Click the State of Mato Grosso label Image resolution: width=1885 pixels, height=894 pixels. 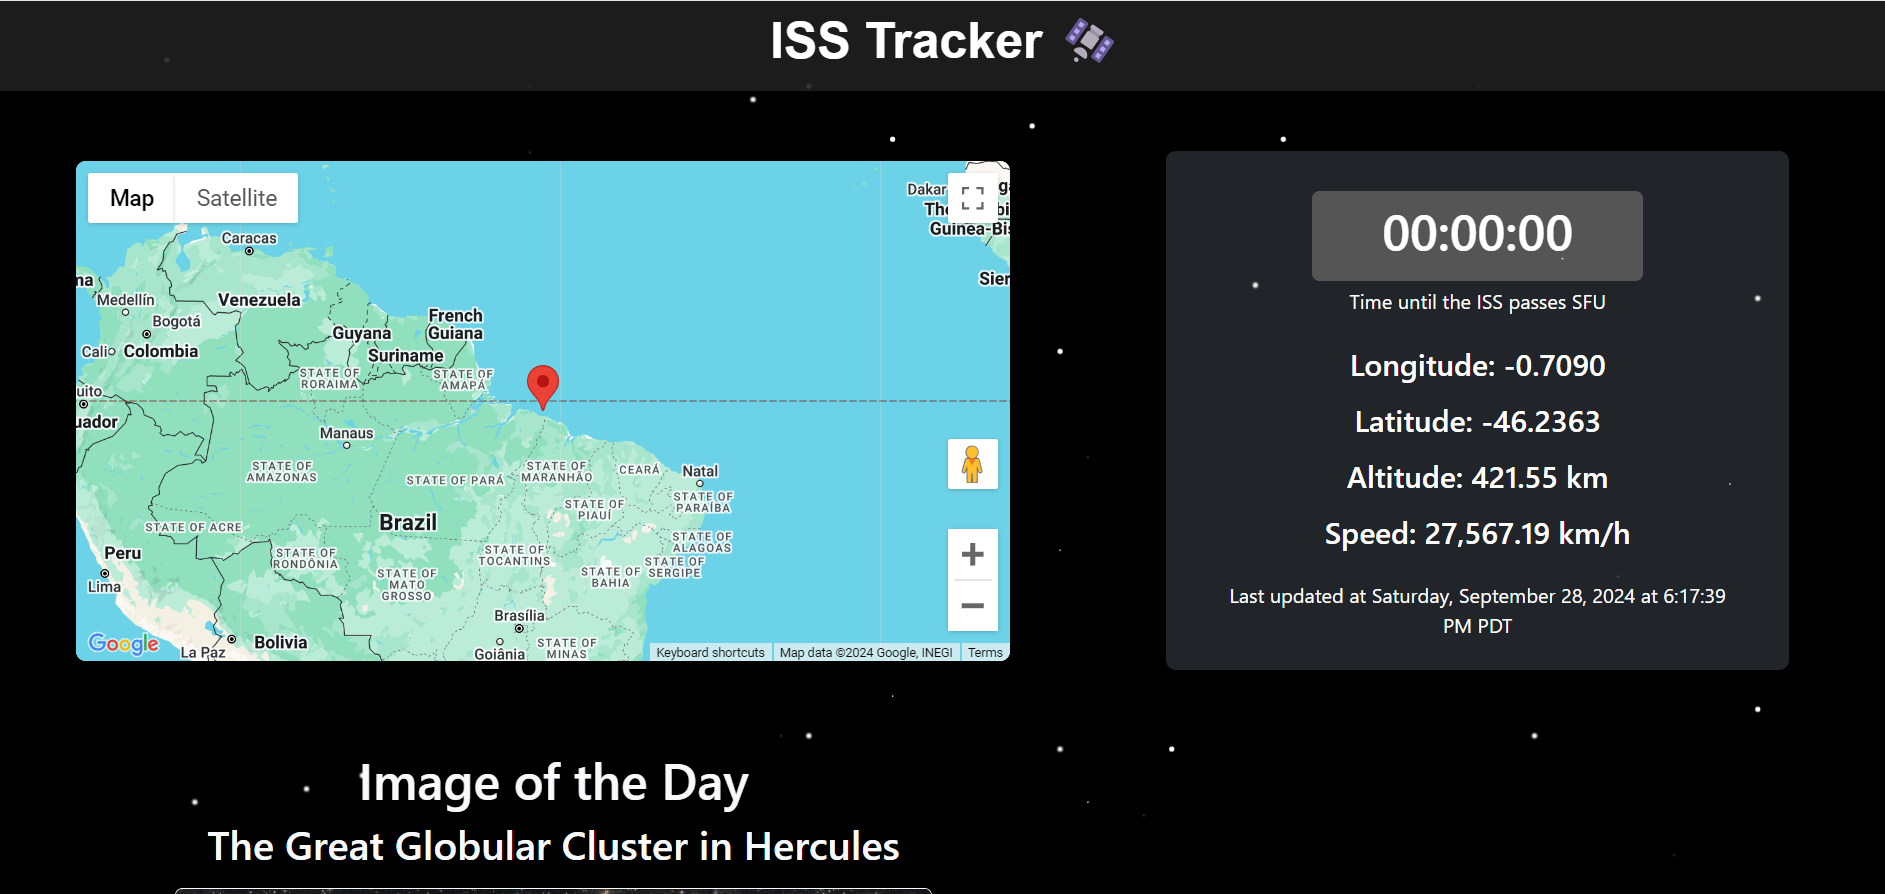407,585
